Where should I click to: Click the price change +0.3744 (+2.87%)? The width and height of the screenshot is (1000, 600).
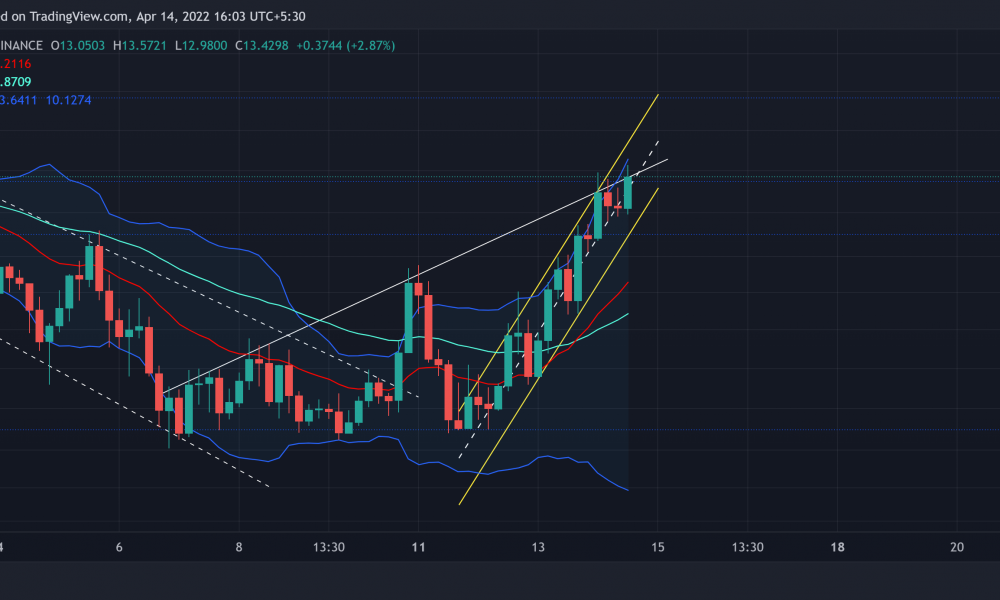pos(346,46)
